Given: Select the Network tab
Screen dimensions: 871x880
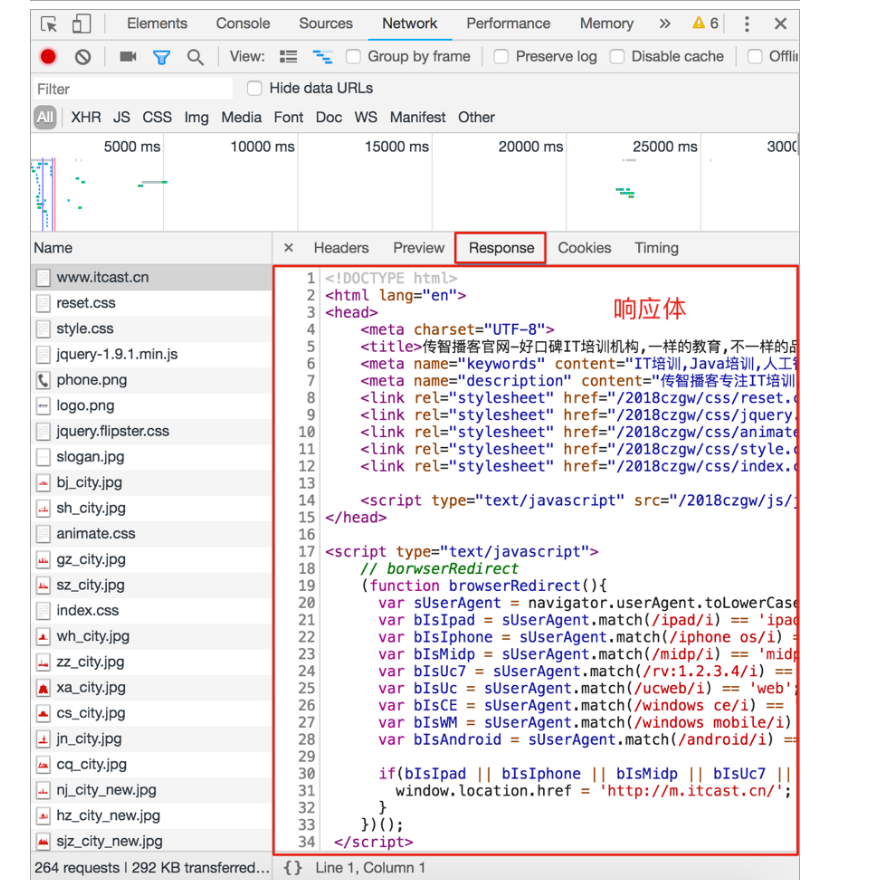Looking at the screenshot, I should (410, 24).
